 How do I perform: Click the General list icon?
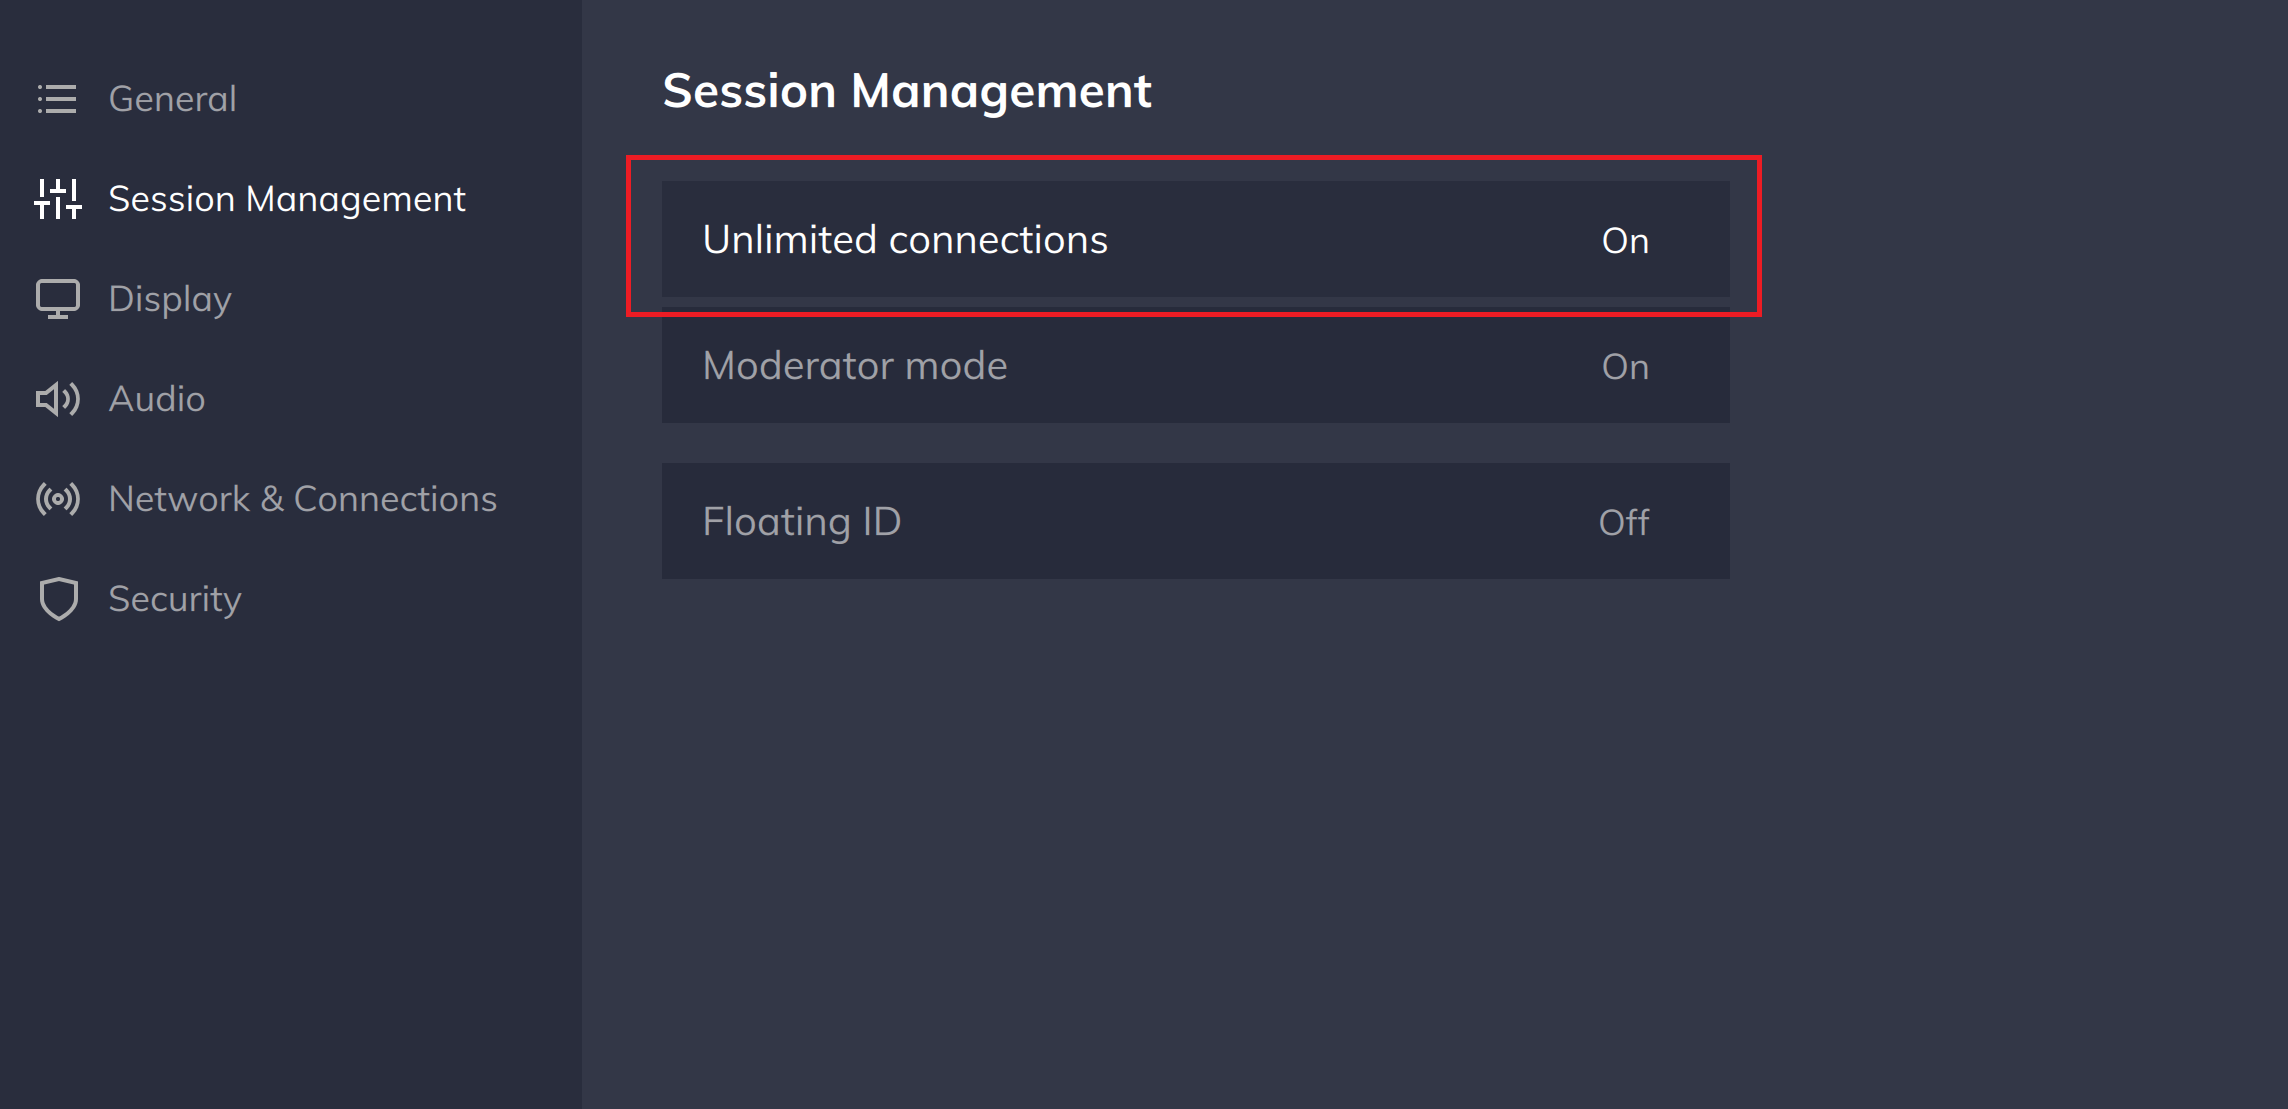pyautogui.click(x=57, y=99)
